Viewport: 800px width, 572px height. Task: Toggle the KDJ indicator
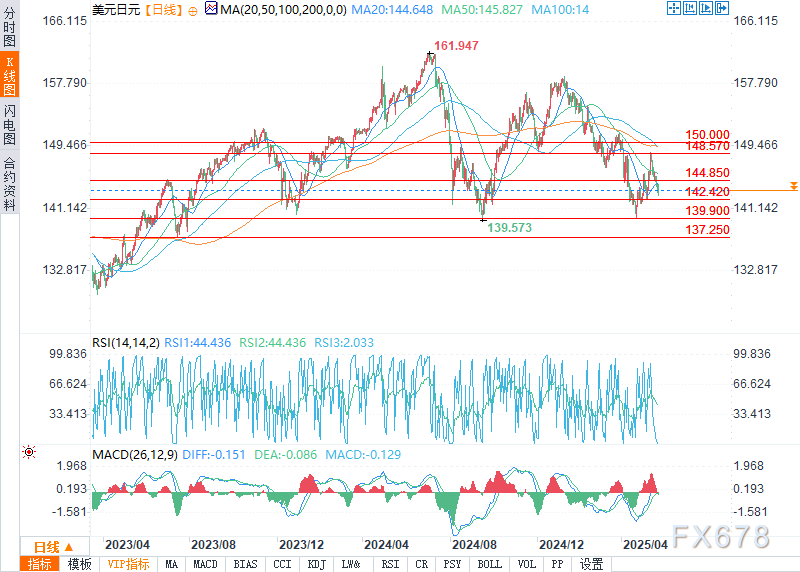(316, 564)
